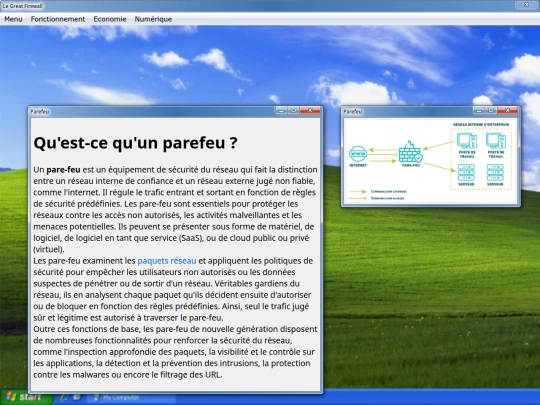Screen dimensions: 540x405
Task: Click the brick-wall Pare-feu icon in diagram
Action: point(411,152)
